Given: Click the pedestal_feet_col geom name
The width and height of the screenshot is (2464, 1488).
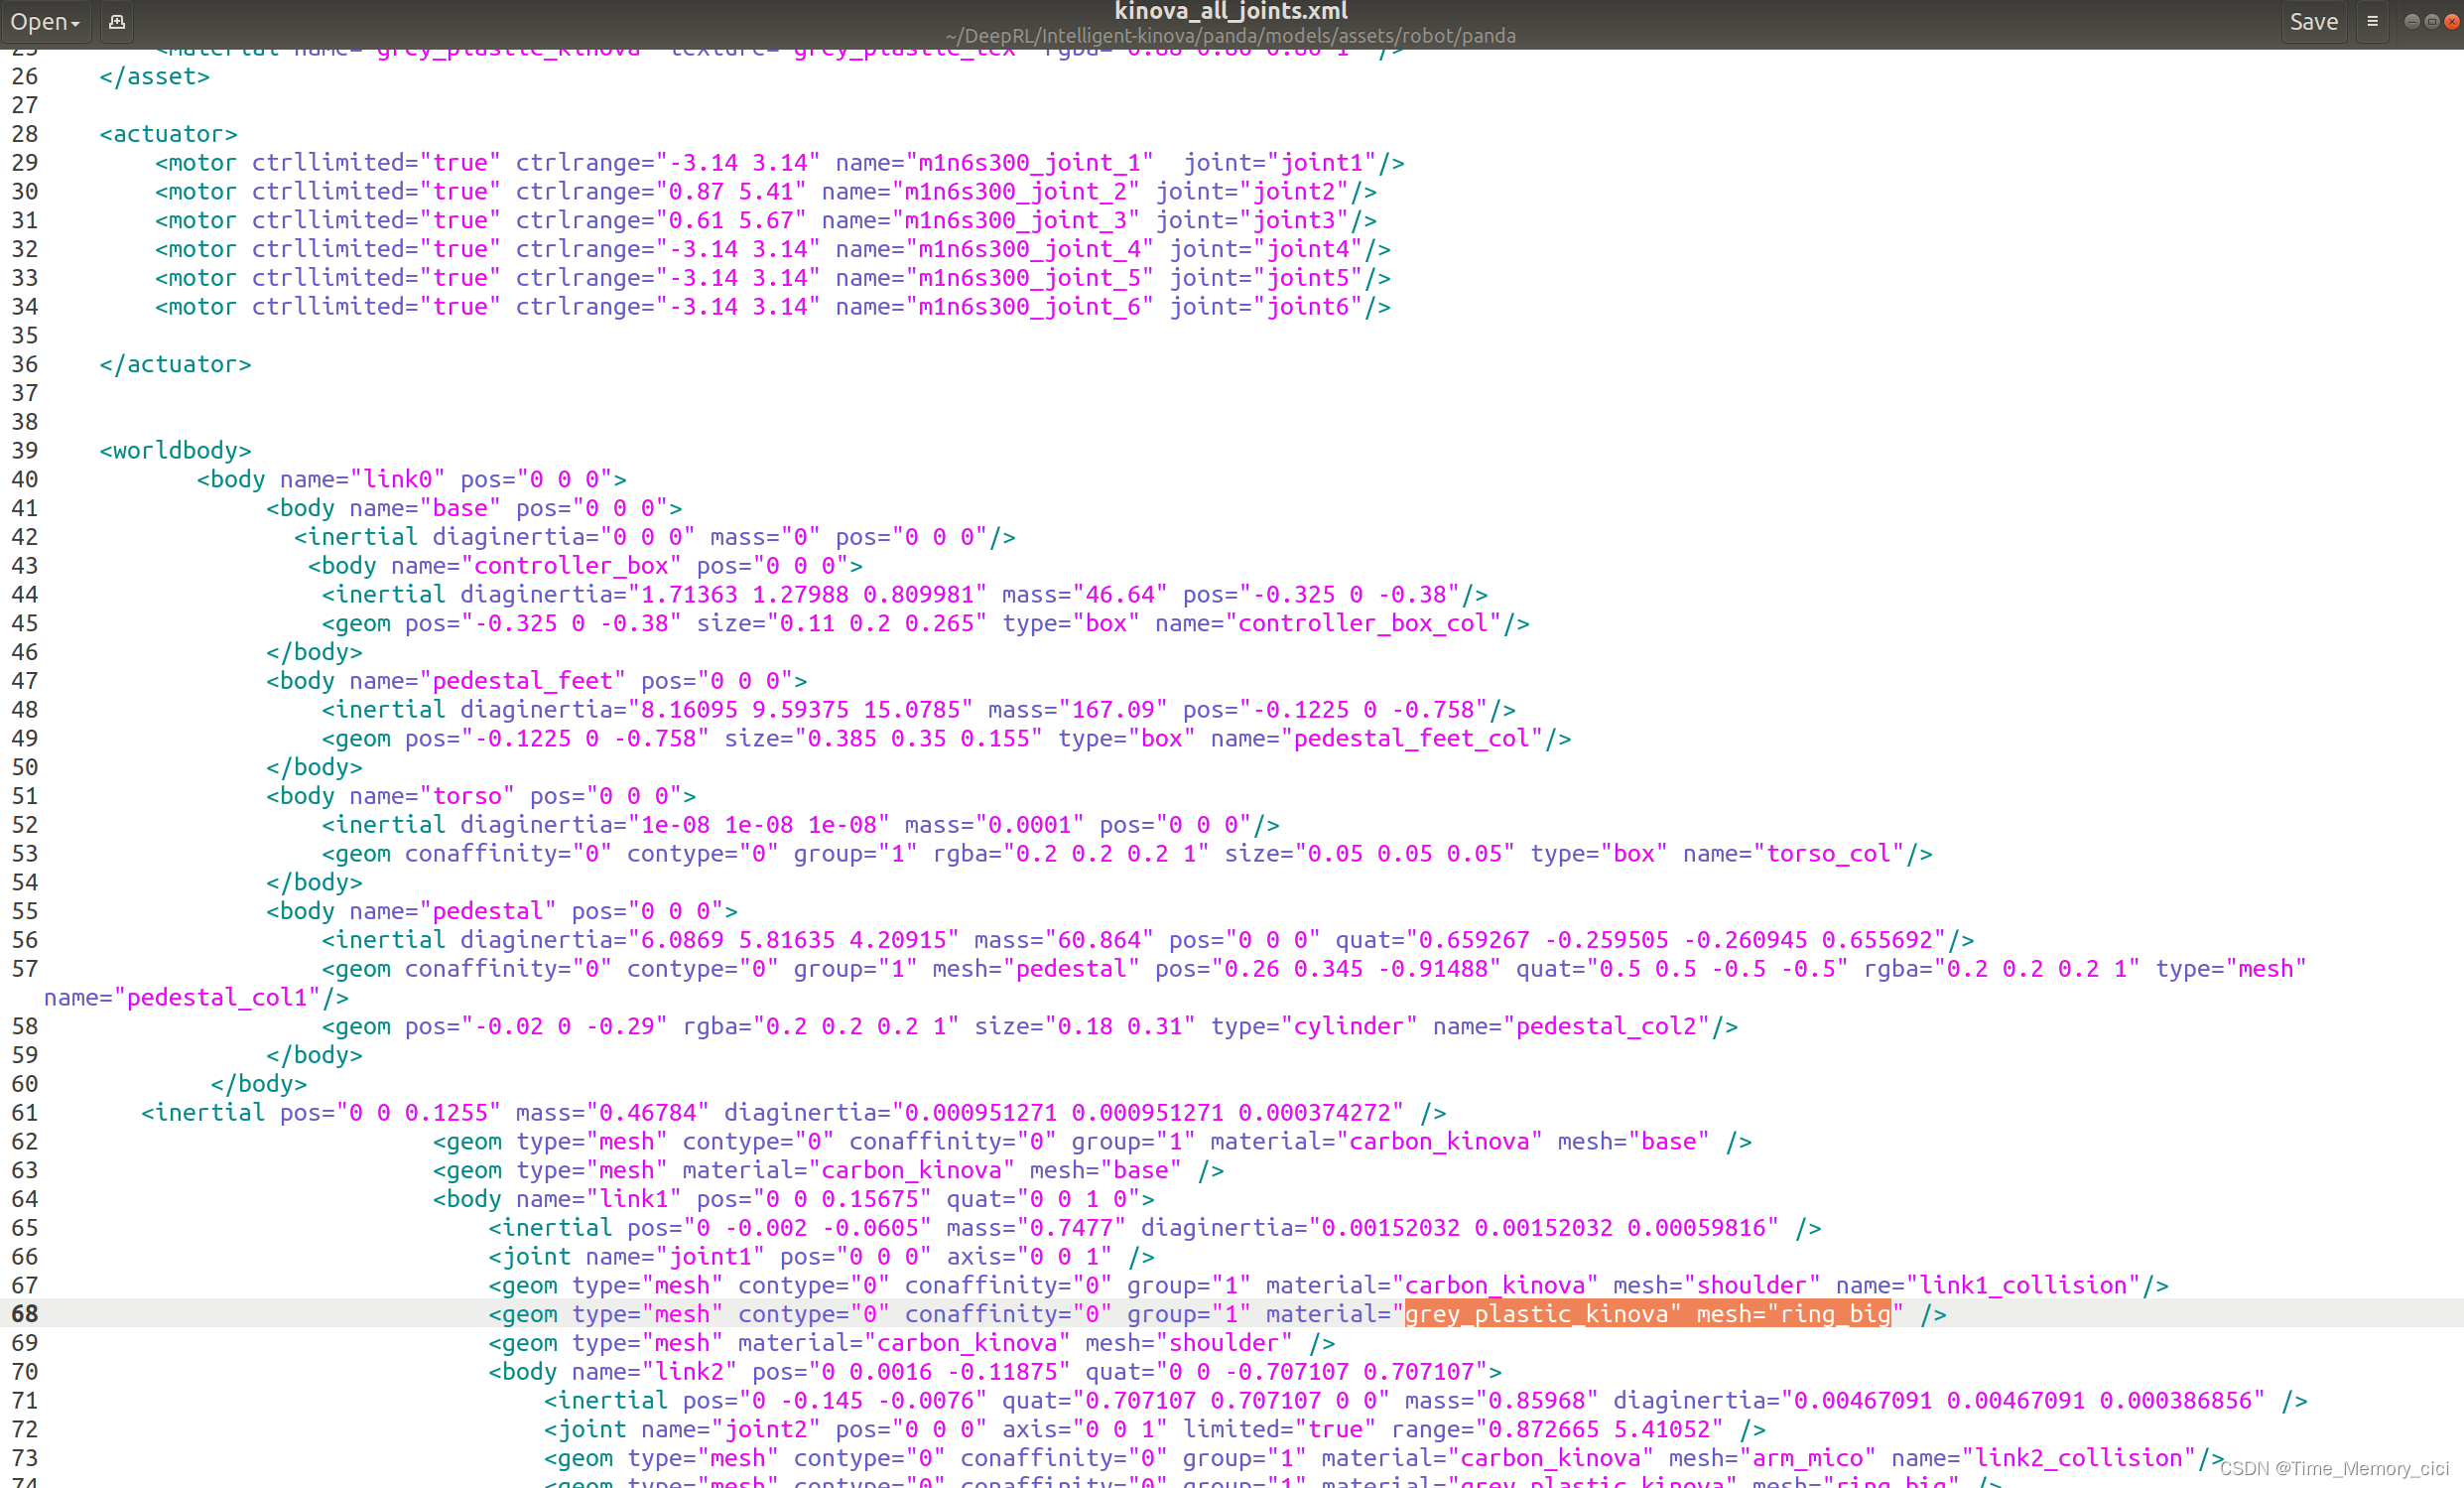Looking at the screenshot, I should coord(1411,739).
